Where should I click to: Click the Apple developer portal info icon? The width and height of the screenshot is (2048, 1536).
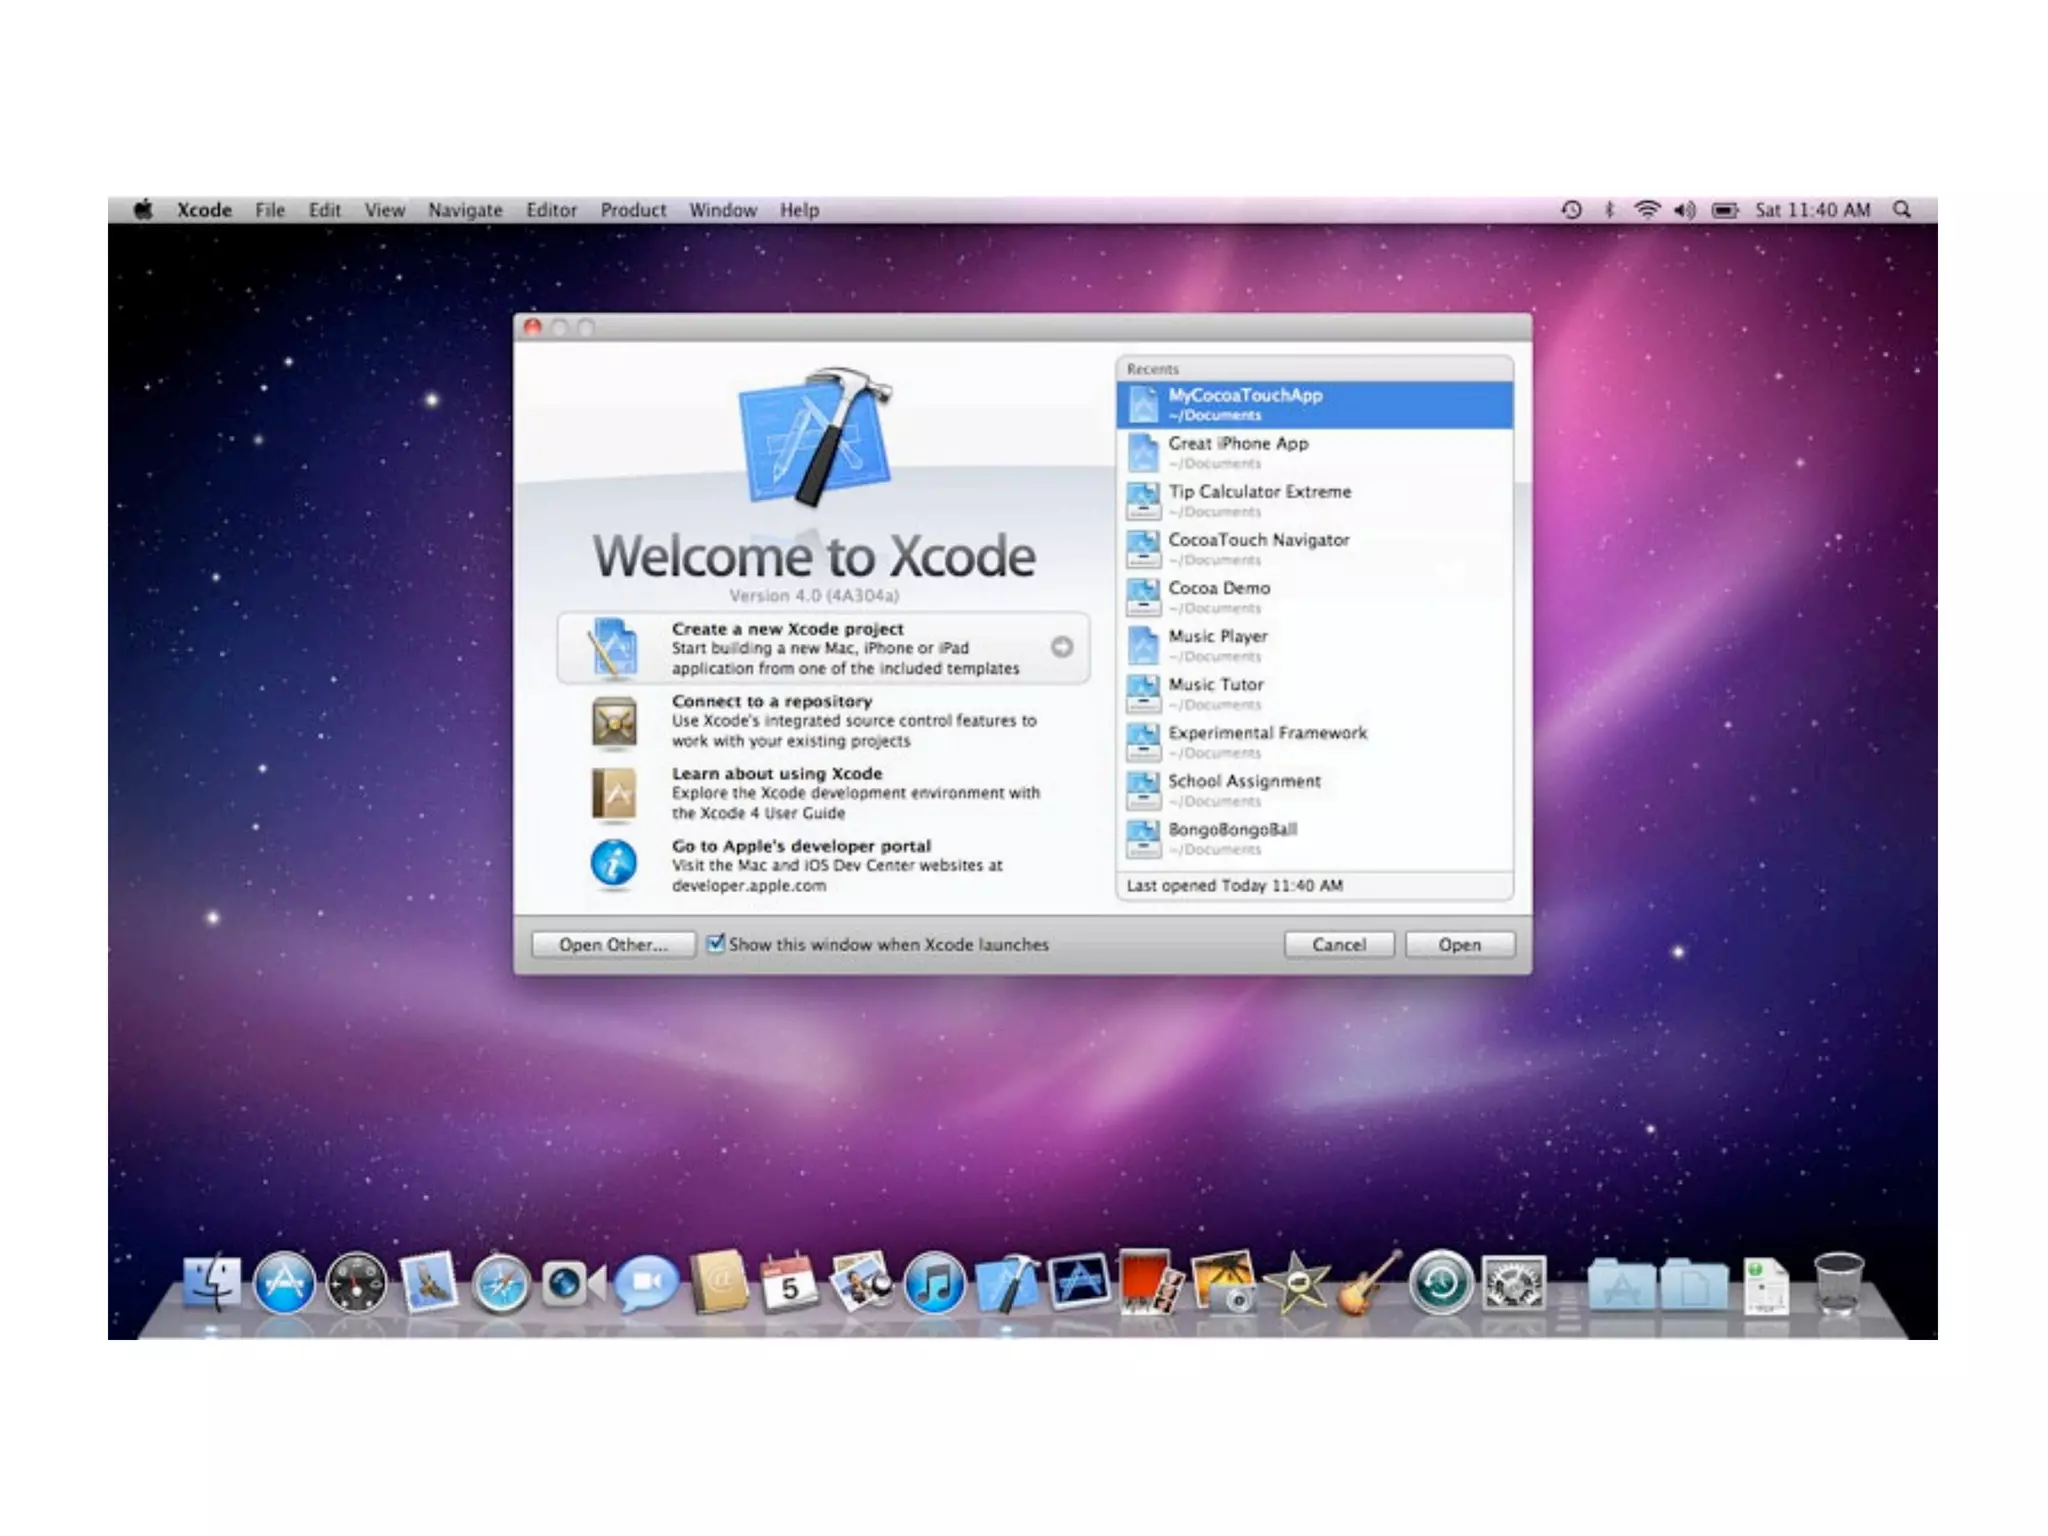[613, 863]
